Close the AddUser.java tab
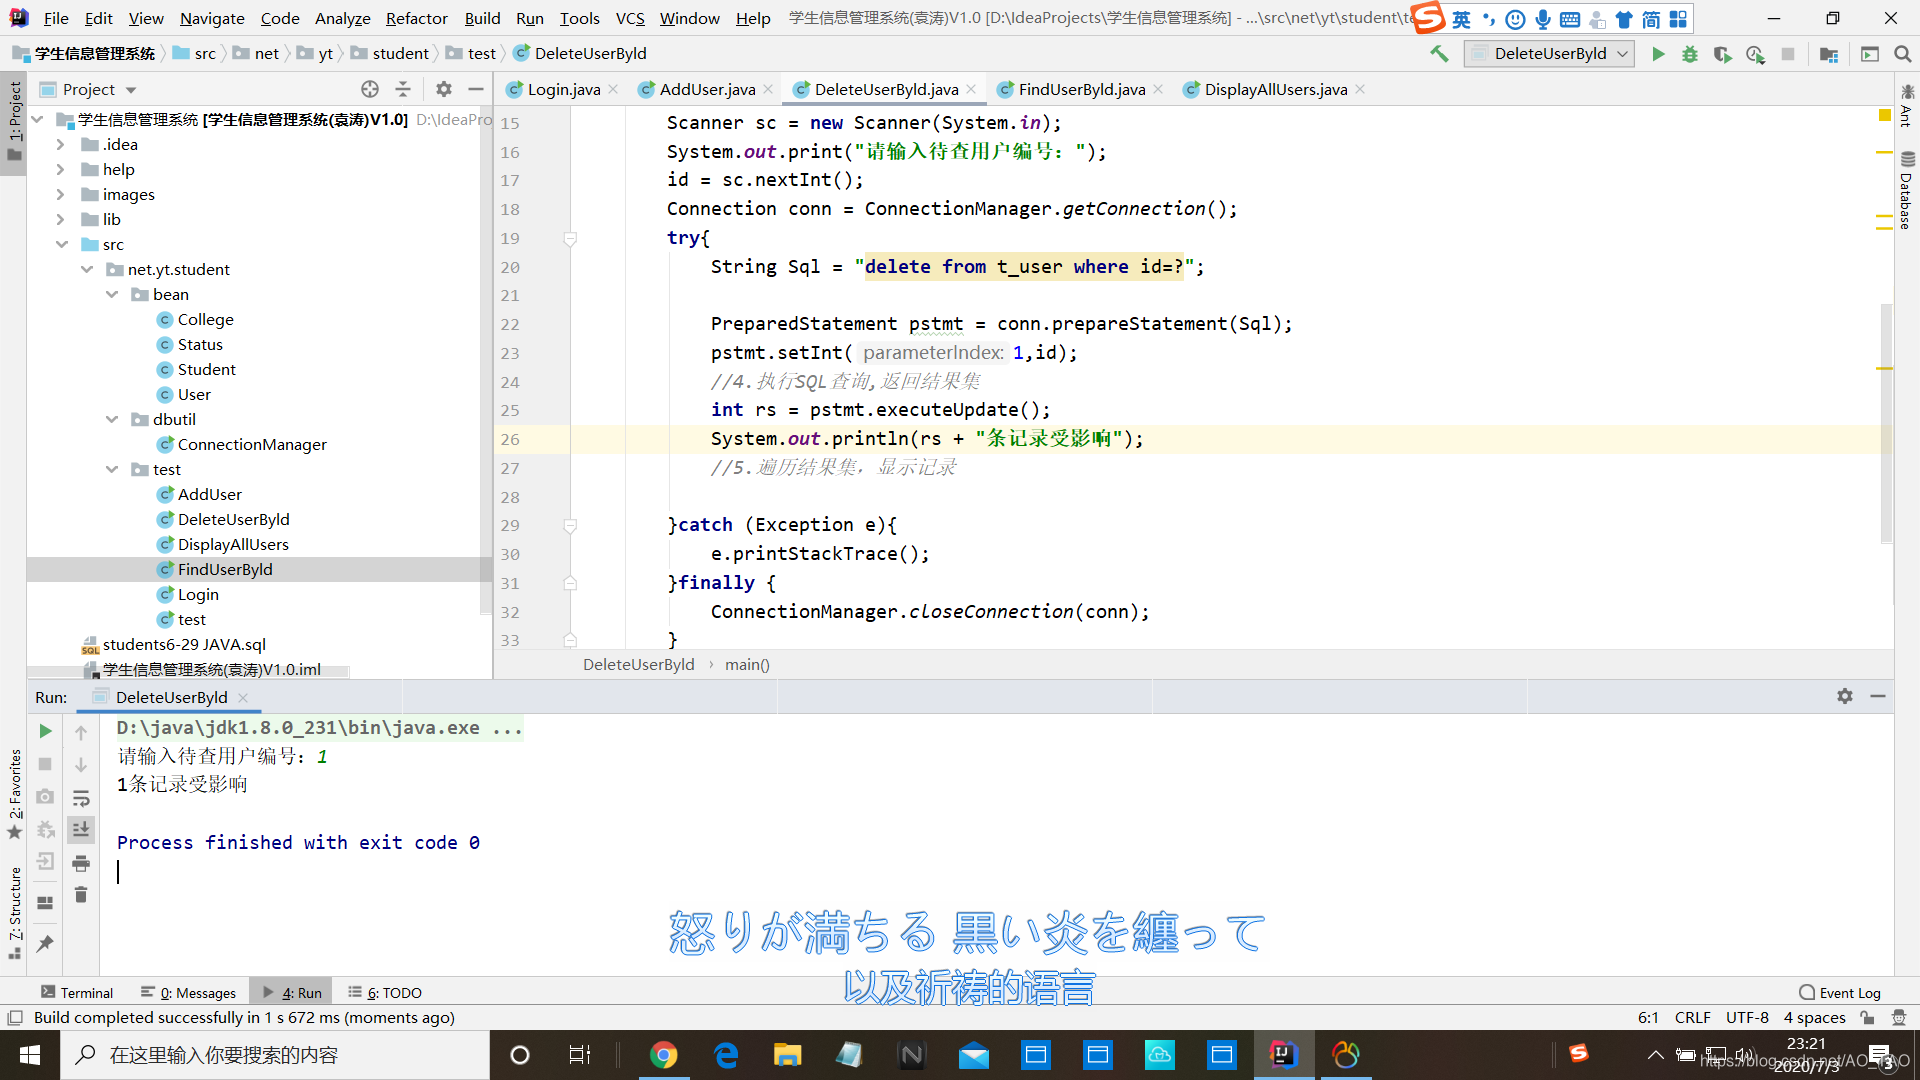 [x=768, y=89]
